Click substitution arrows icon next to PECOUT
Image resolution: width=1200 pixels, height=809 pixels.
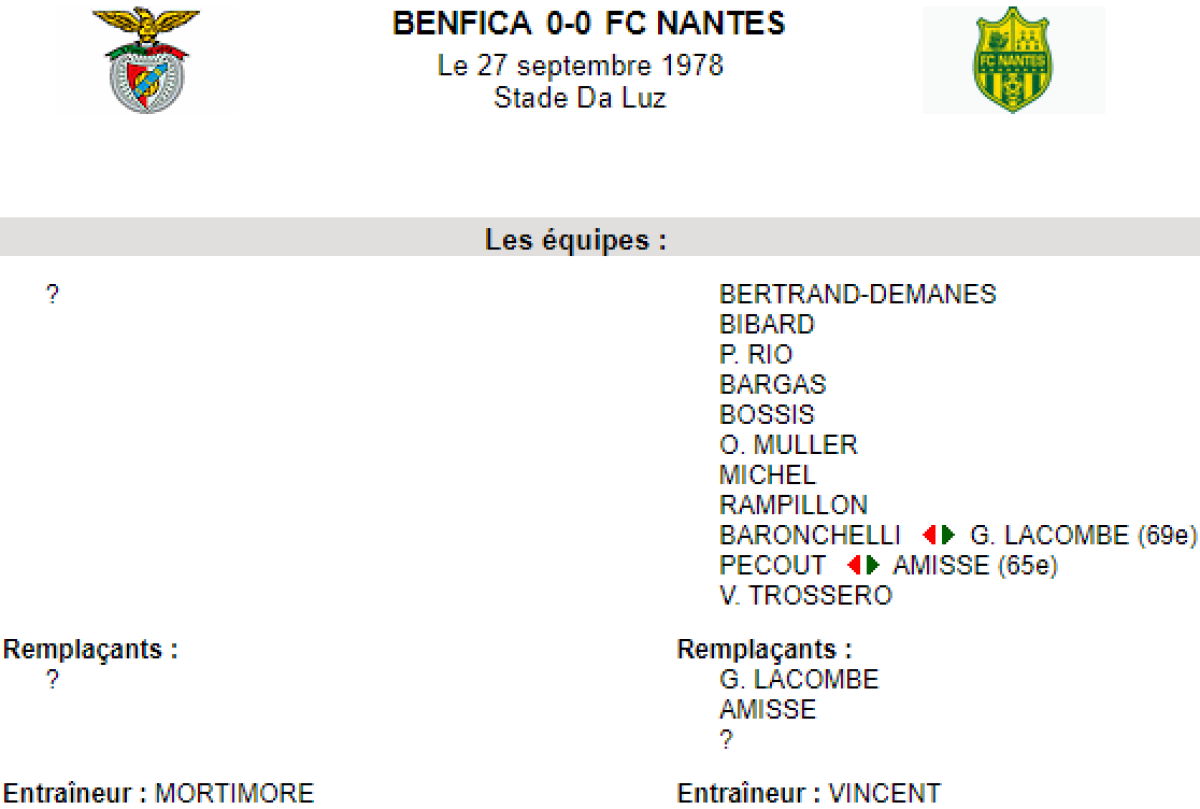point(862,565)
